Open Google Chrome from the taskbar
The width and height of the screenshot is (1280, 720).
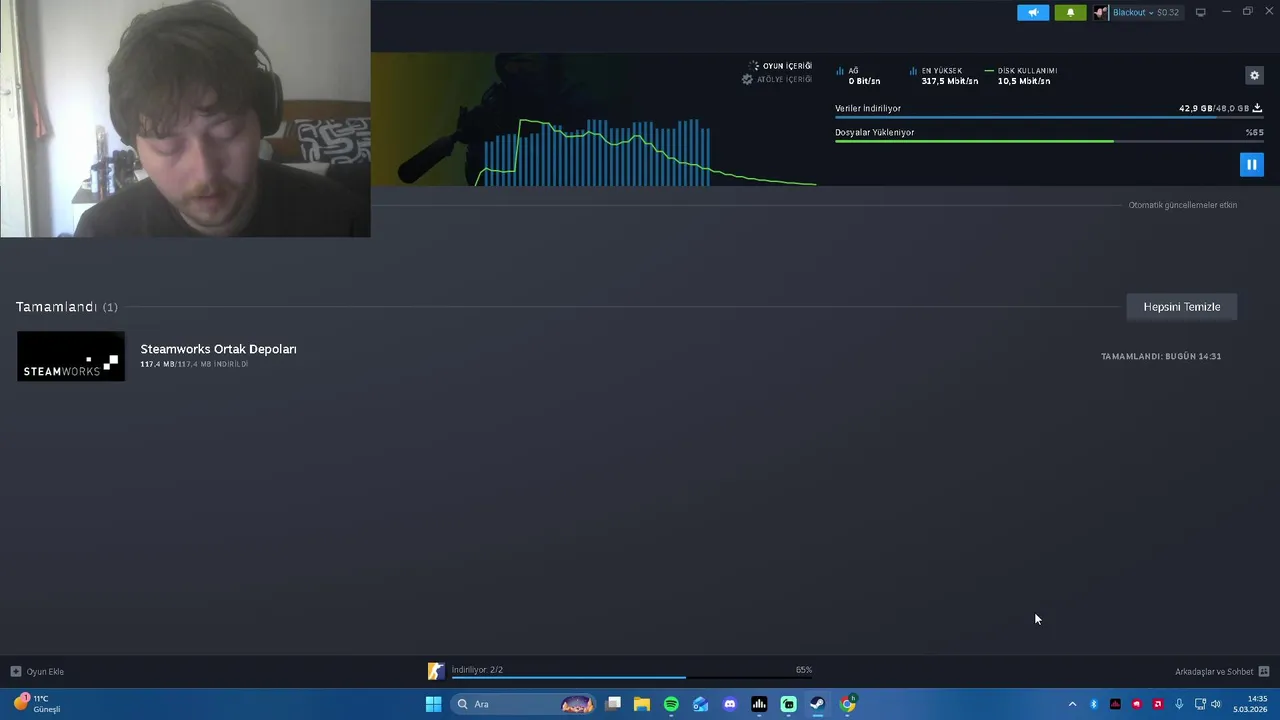pos(847,704)
